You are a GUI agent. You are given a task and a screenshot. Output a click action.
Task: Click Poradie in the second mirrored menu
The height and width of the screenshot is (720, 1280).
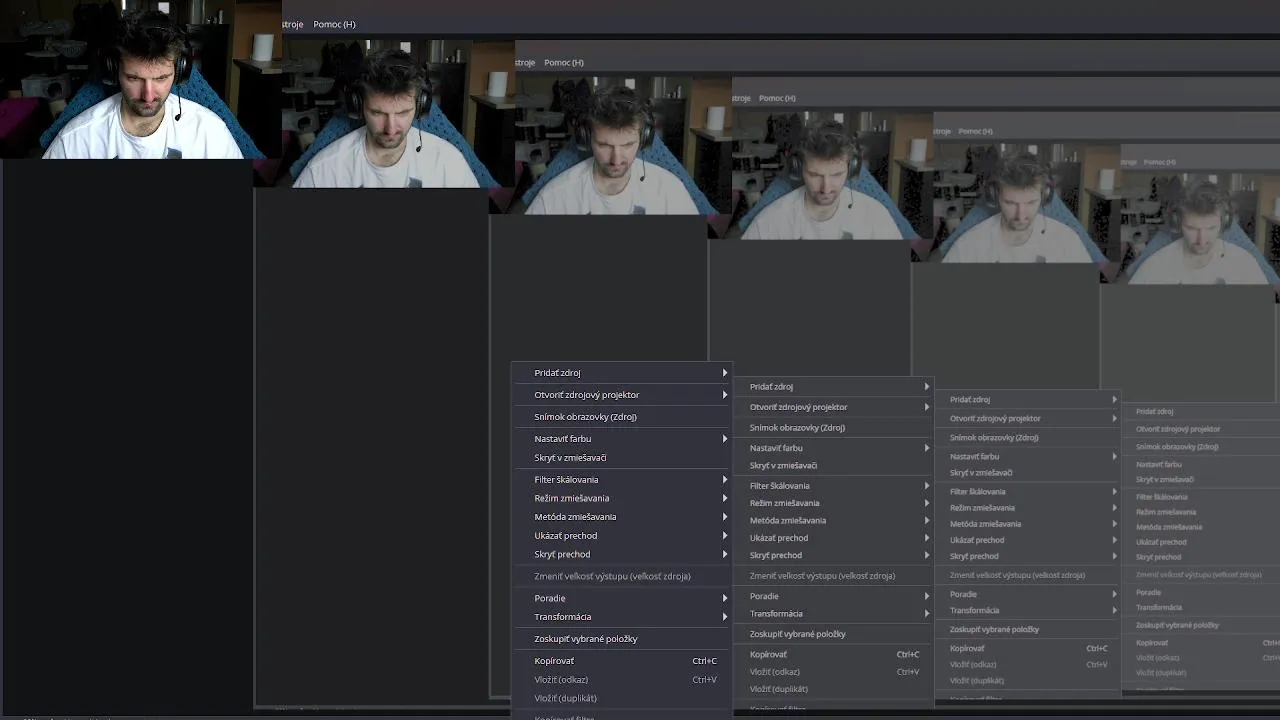834,596
